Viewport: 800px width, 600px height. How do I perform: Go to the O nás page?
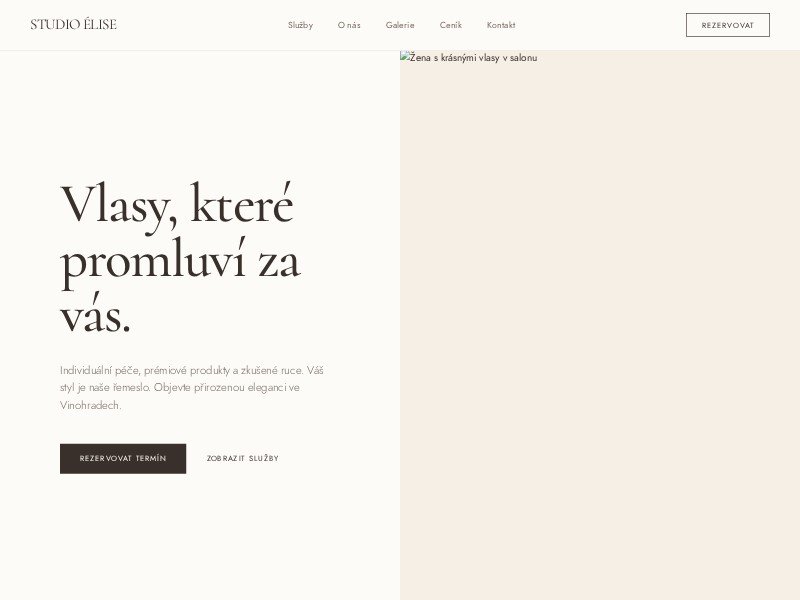point(349,25)
